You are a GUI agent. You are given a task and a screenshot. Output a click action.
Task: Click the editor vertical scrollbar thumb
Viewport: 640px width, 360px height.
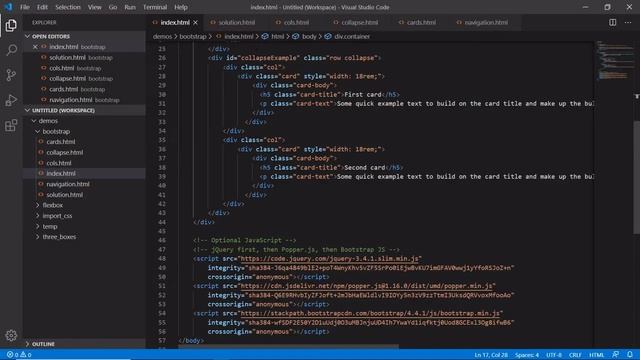637,178
